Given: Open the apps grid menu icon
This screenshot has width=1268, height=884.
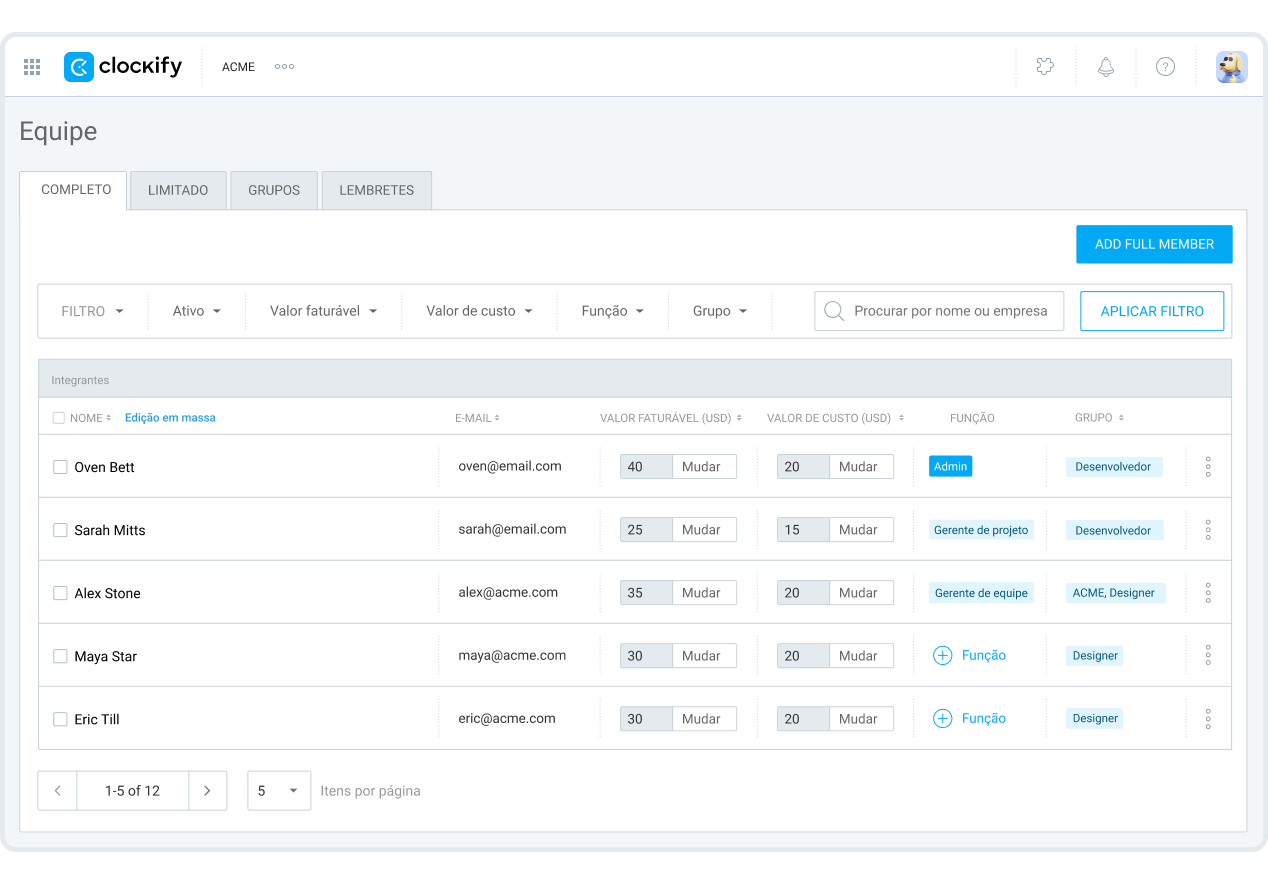Looking at the screenshot, I should 32,67.
